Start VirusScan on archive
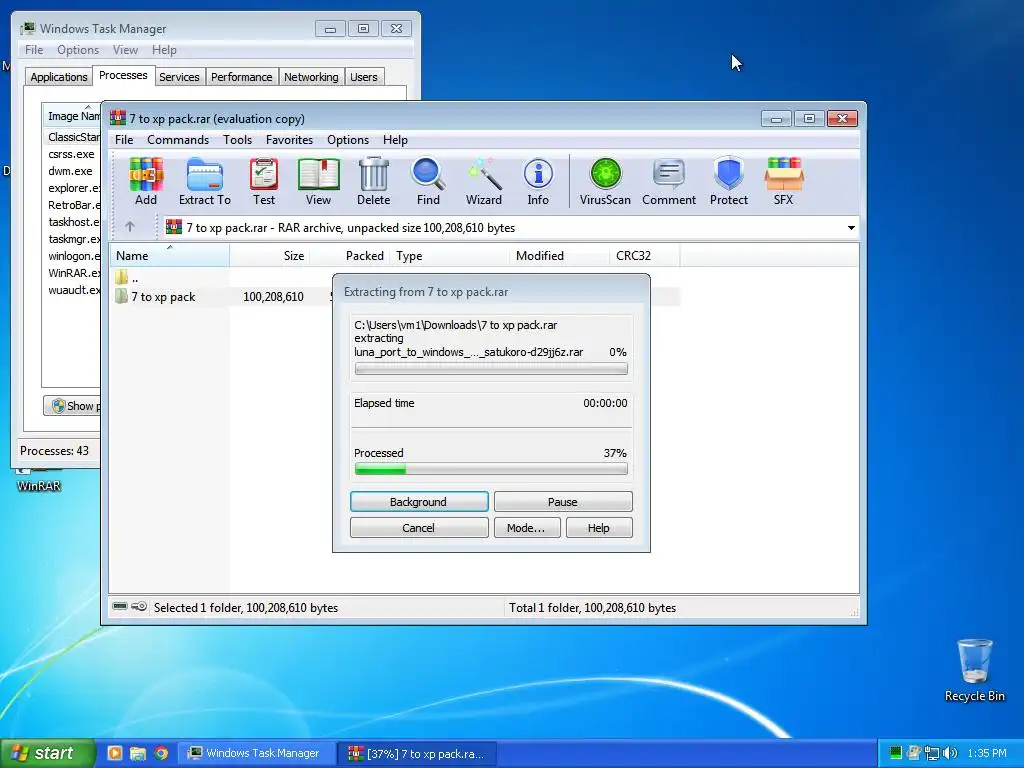Image resolution: width=1024 pixels, height=768 pixels. tap(605, 182)
